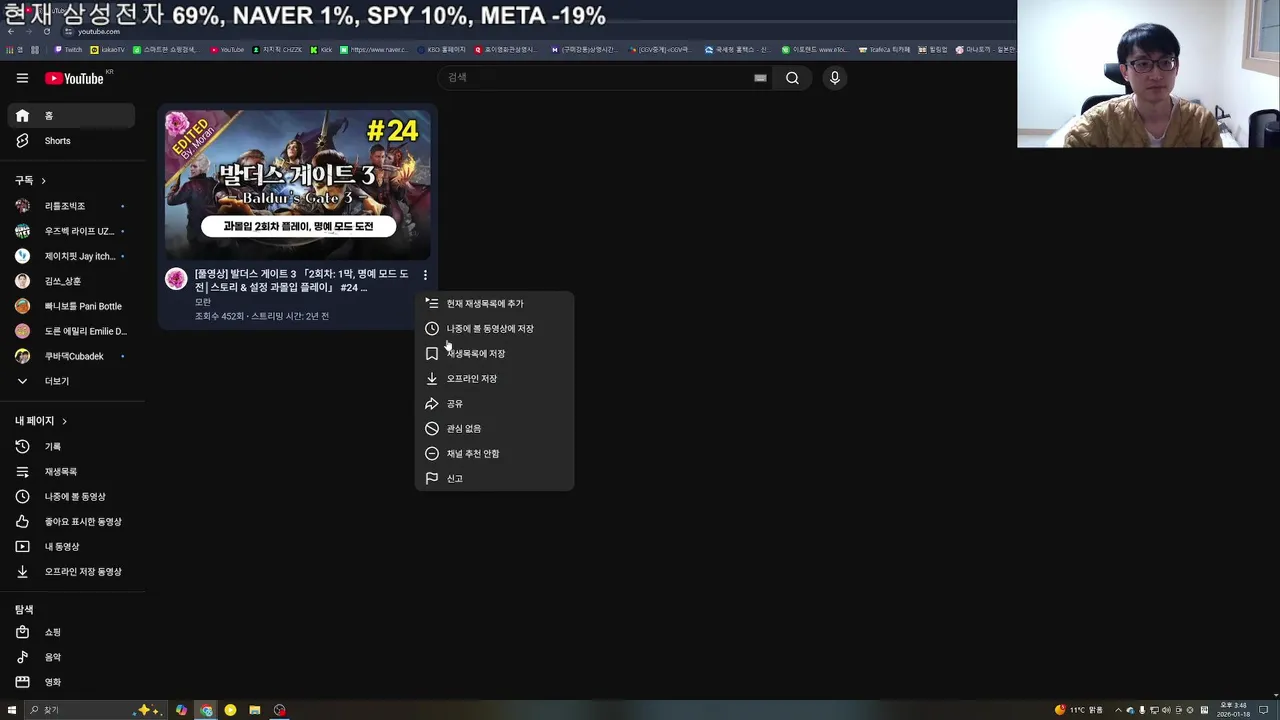Open the 우즈벡 라이프 channel
1280x720 pixels.
coord(71,231)
